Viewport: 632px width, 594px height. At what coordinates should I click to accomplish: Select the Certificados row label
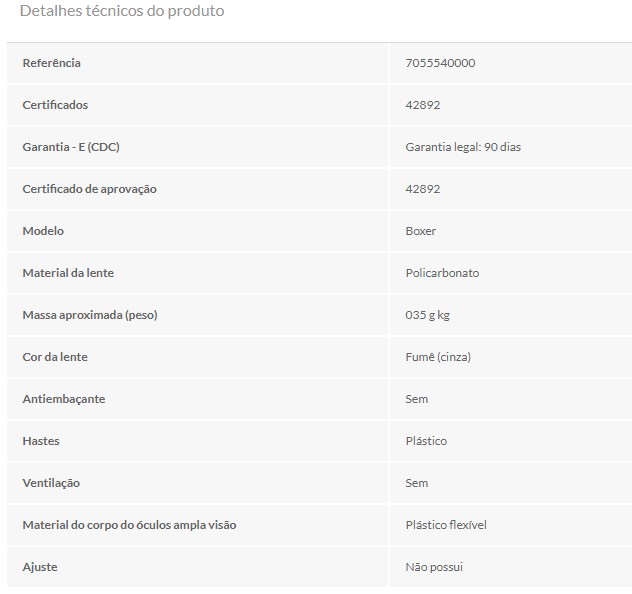click(x=55, y=105)
